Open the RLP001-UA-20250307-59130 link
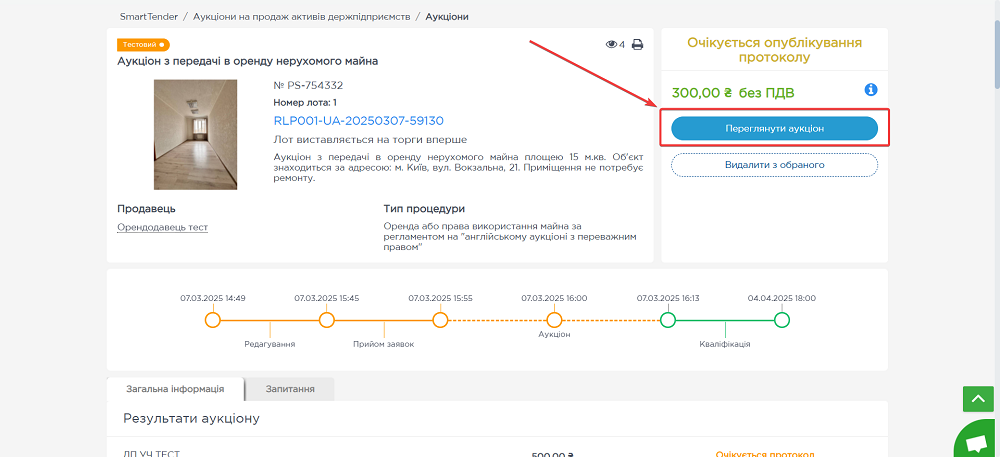 (358, 121)
